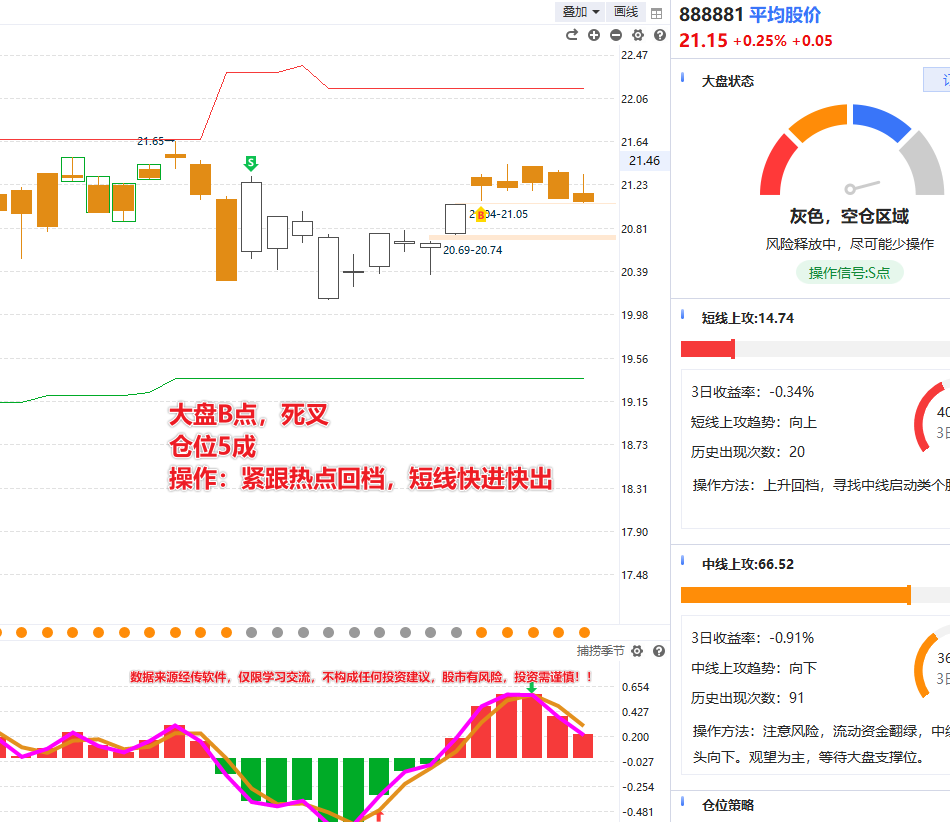
Task: Open the 叠加 overlay dropdown
Action: point(581,12)
